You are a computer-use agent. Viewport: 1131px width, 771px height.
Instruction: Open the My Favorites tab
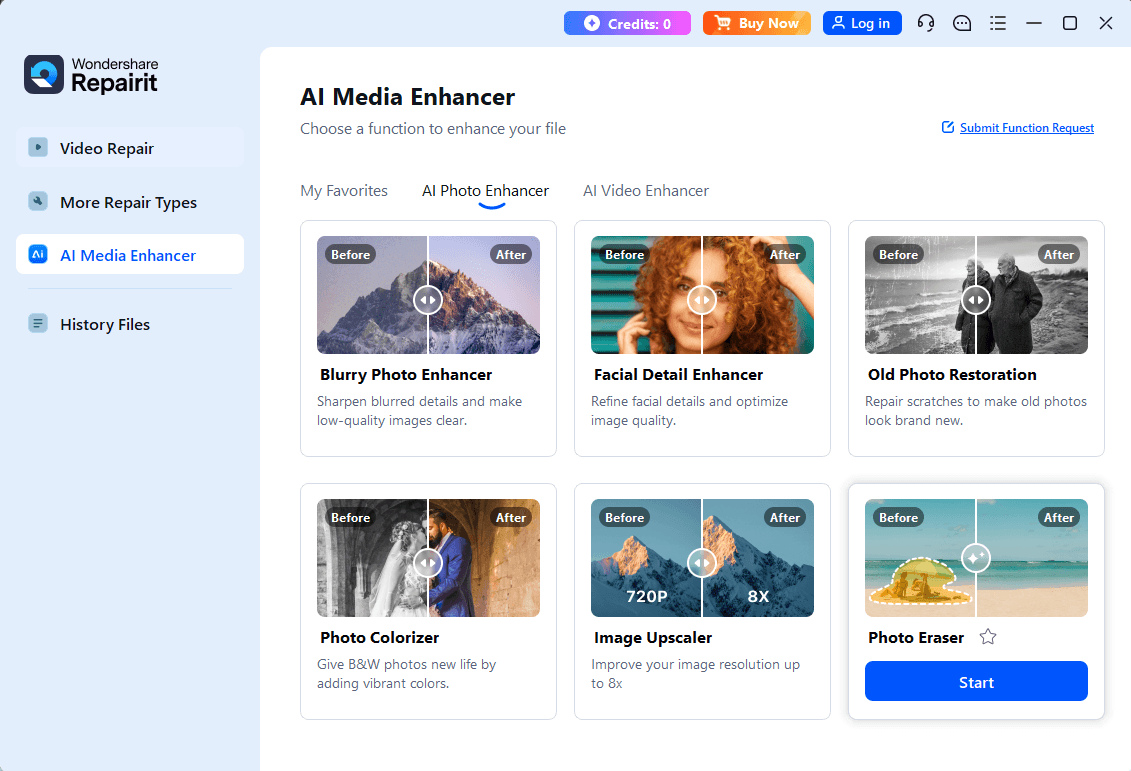(344, 190)
